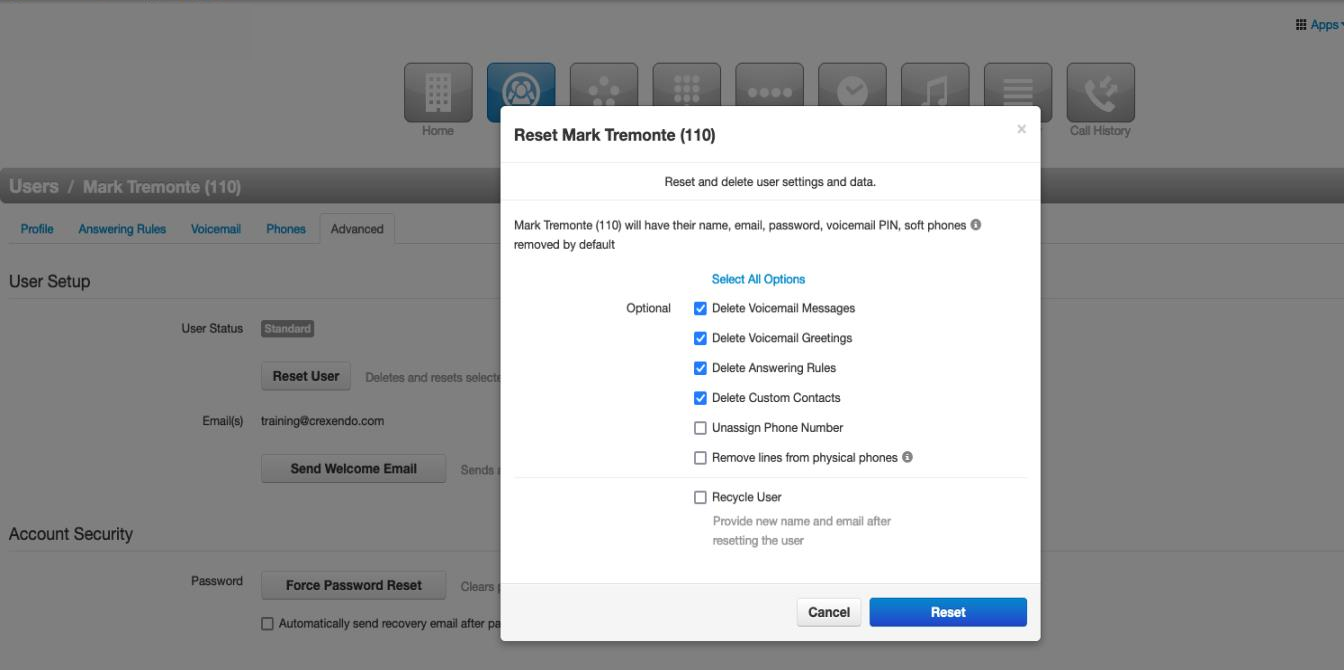Switch to the Phones tab
This screenshot has width=1344, height=670.
click(x=286, y=229)
